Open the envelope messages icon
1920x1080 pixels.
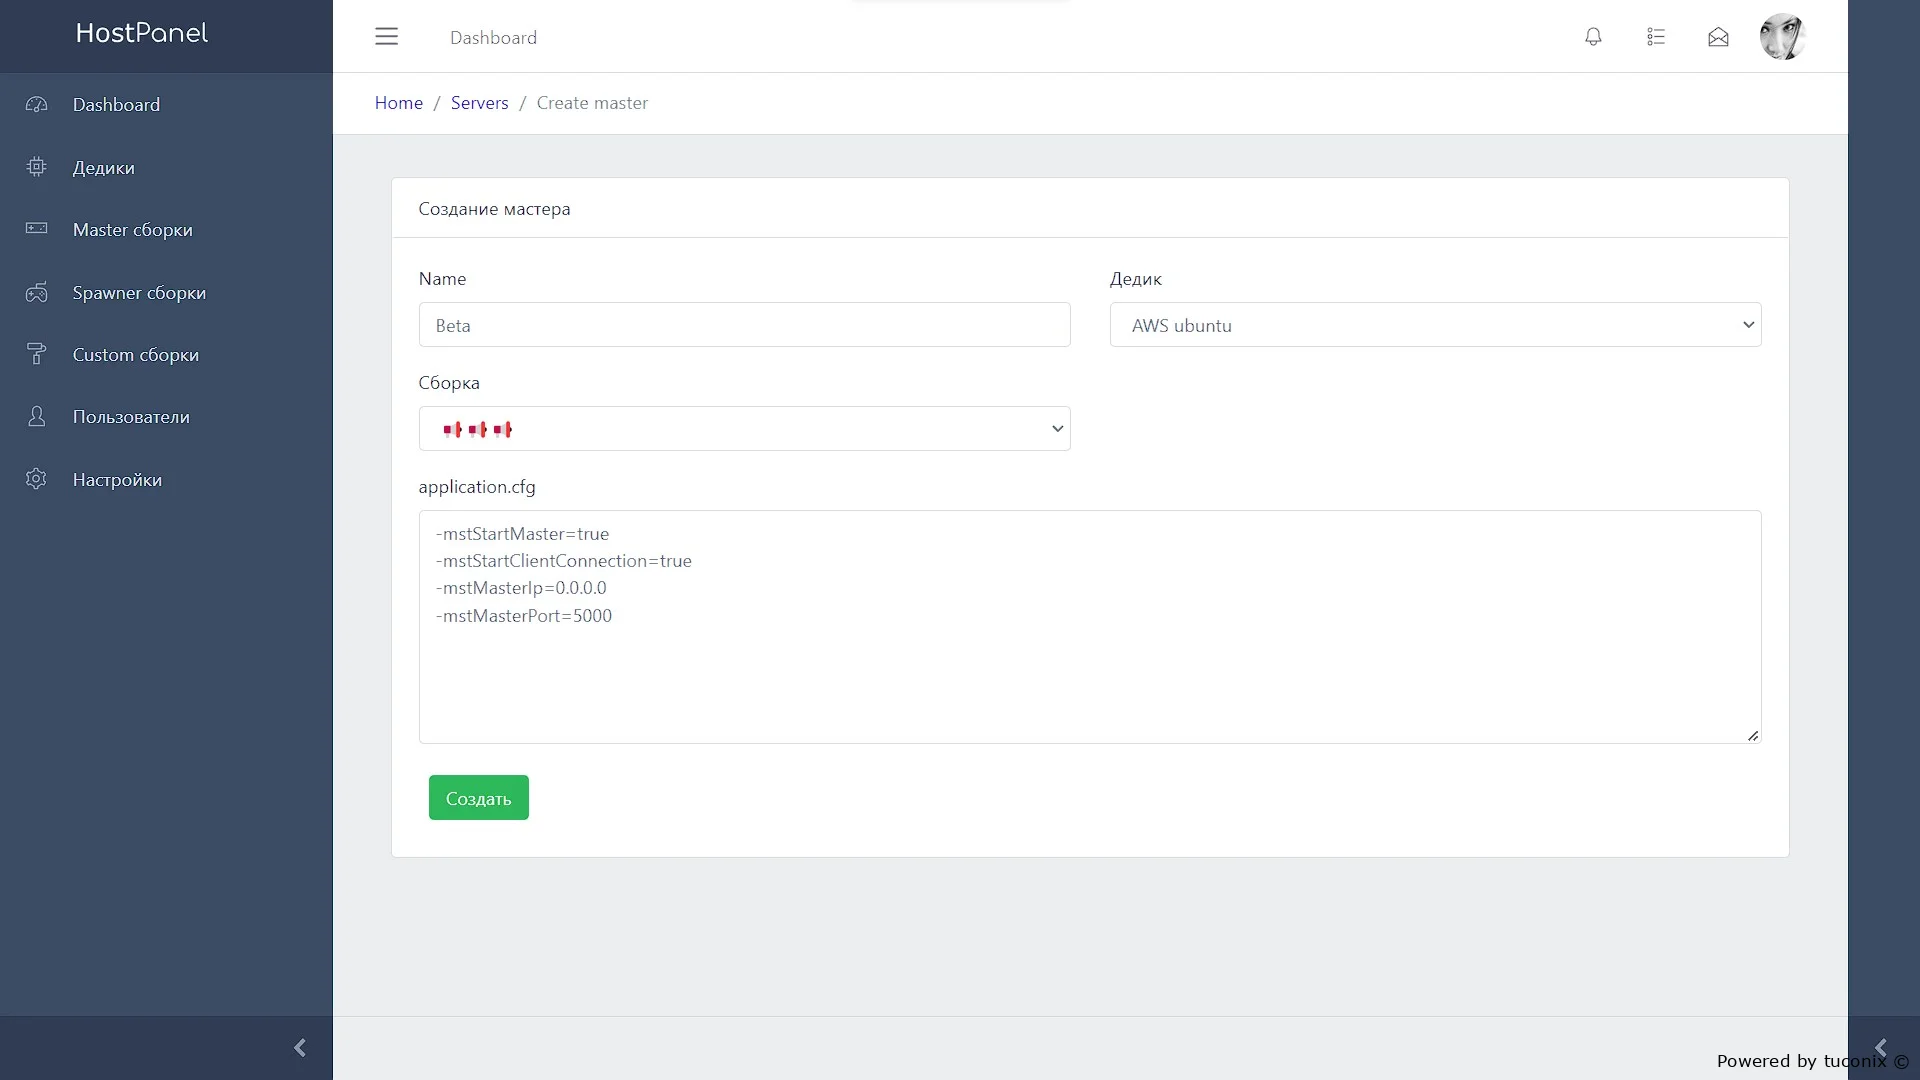pyautogui.click(x=1718, y=37)
